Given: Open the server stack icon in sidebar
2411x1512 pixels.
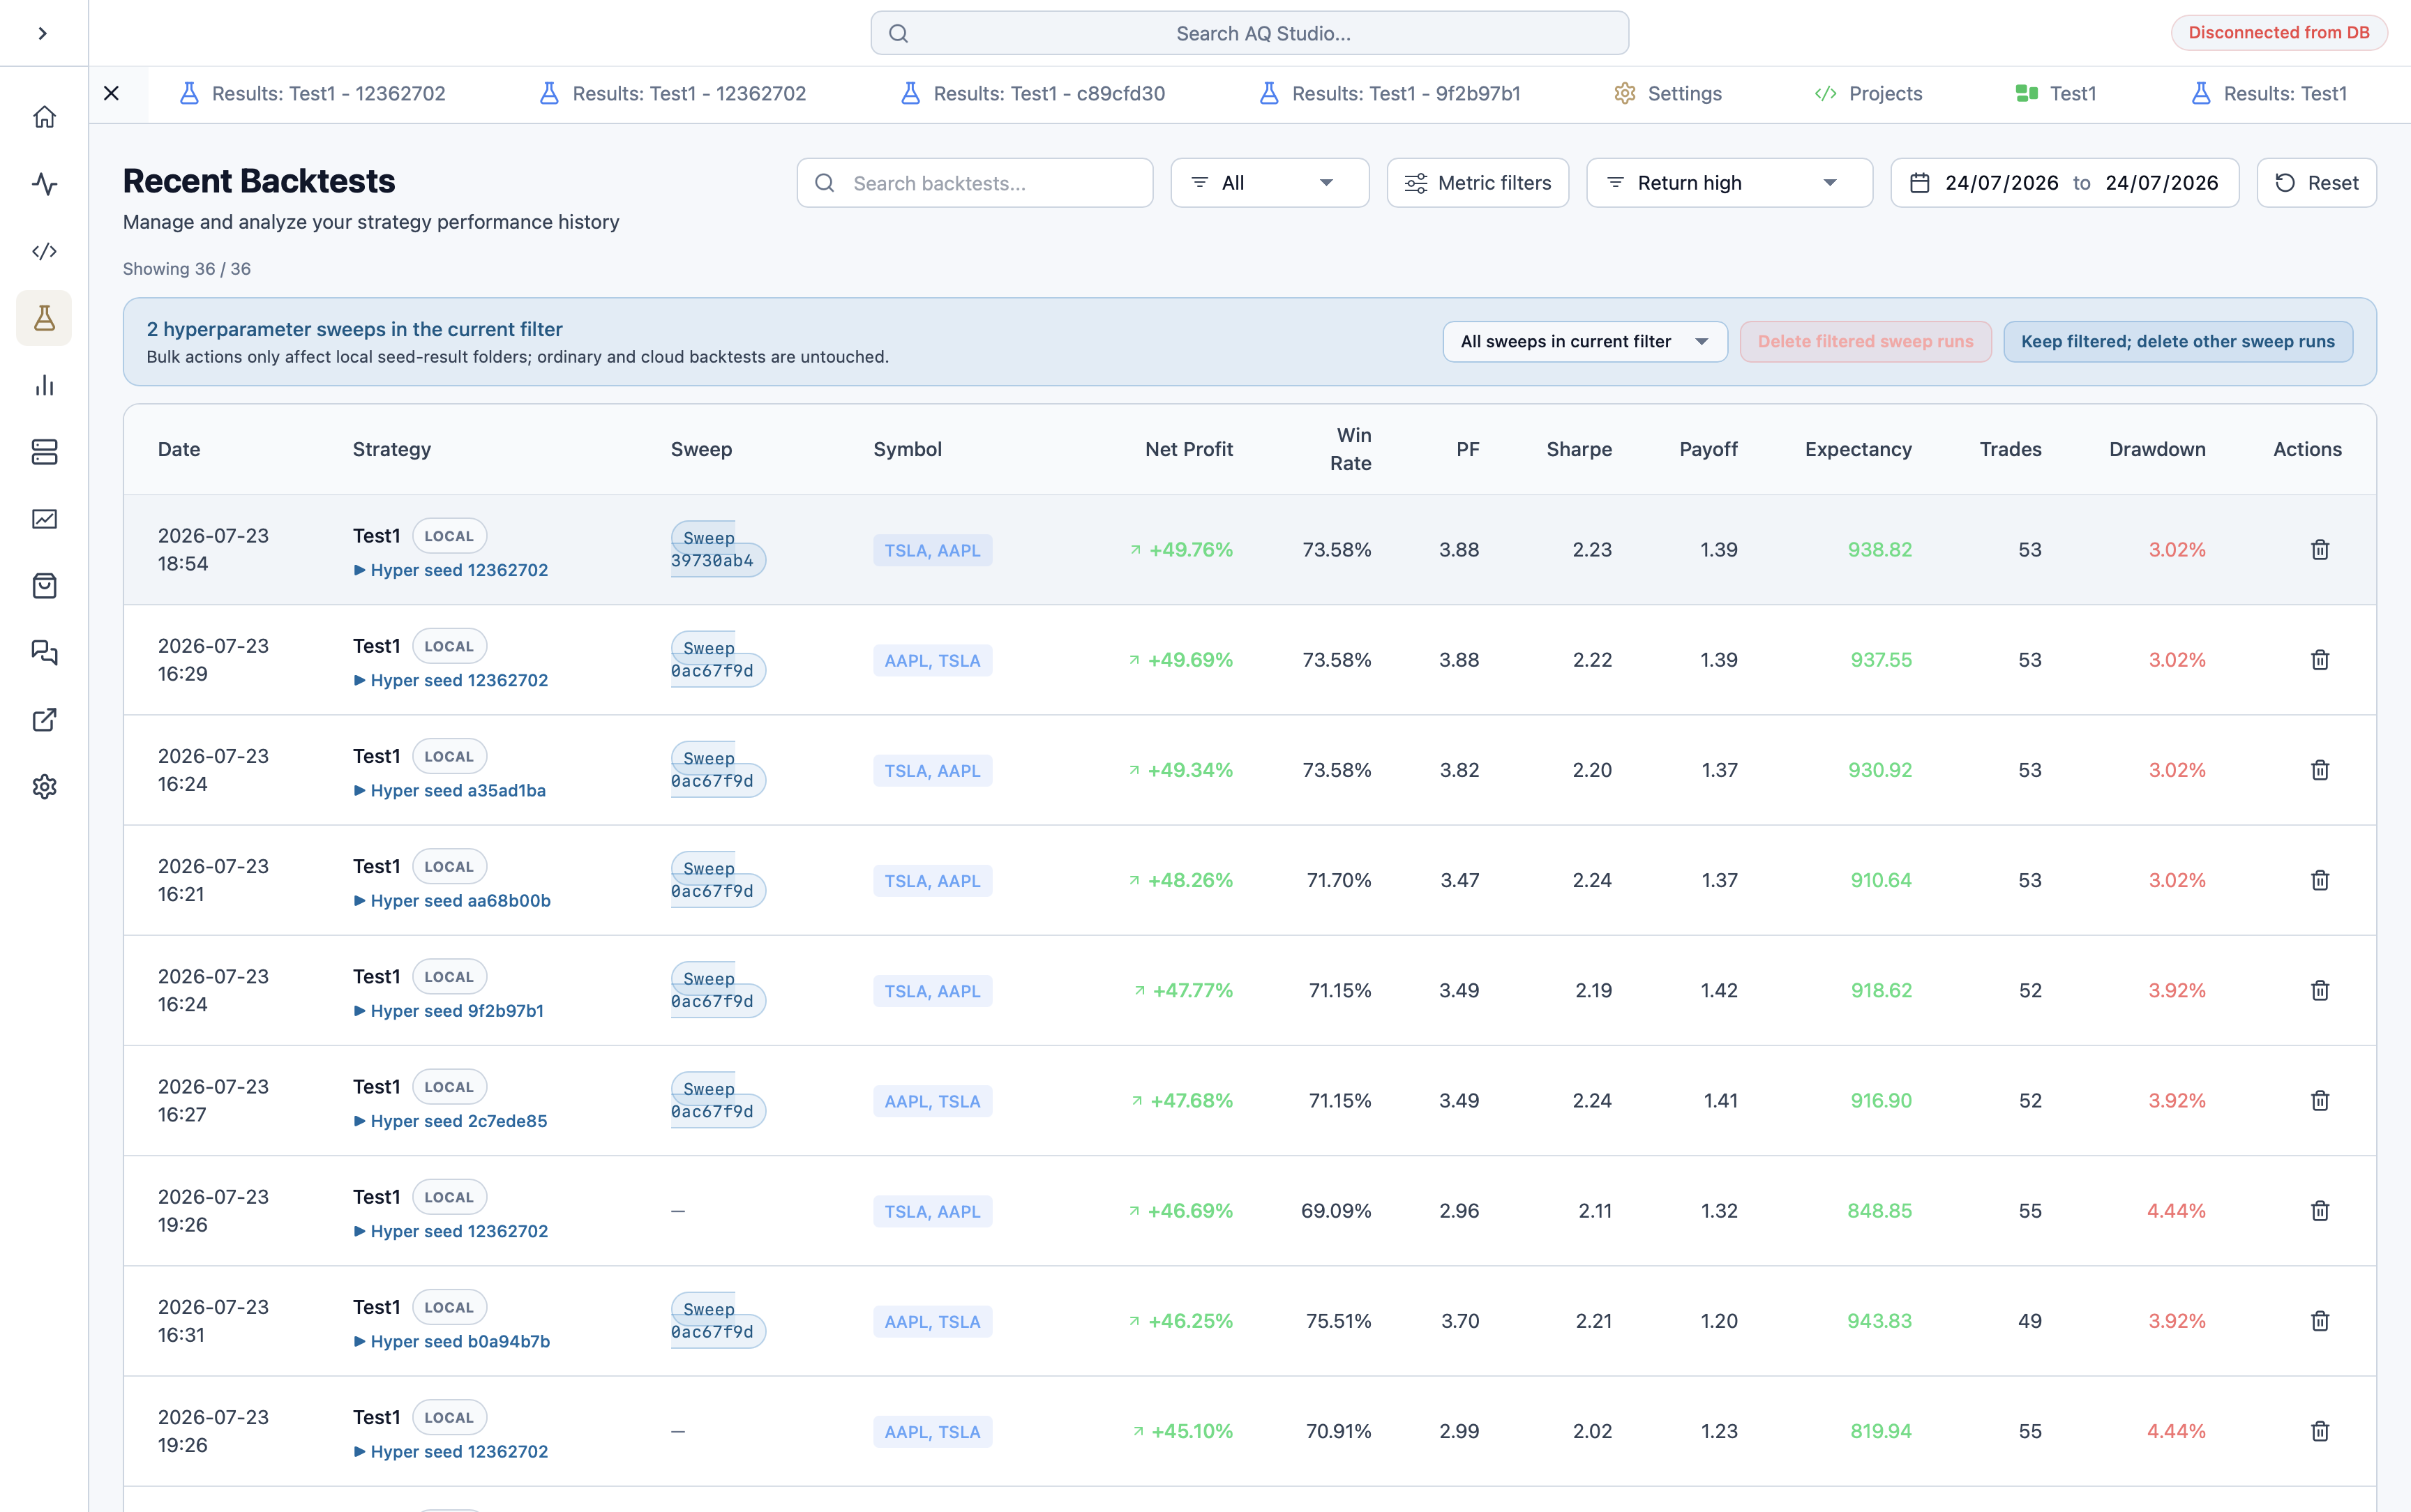Looking at the screenshot, I should tap(44, 452).
